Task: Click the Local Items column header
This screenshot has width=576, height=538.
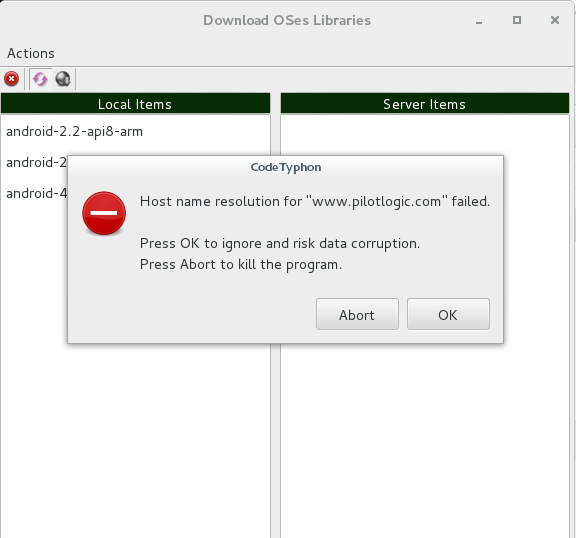Action: 135,104
